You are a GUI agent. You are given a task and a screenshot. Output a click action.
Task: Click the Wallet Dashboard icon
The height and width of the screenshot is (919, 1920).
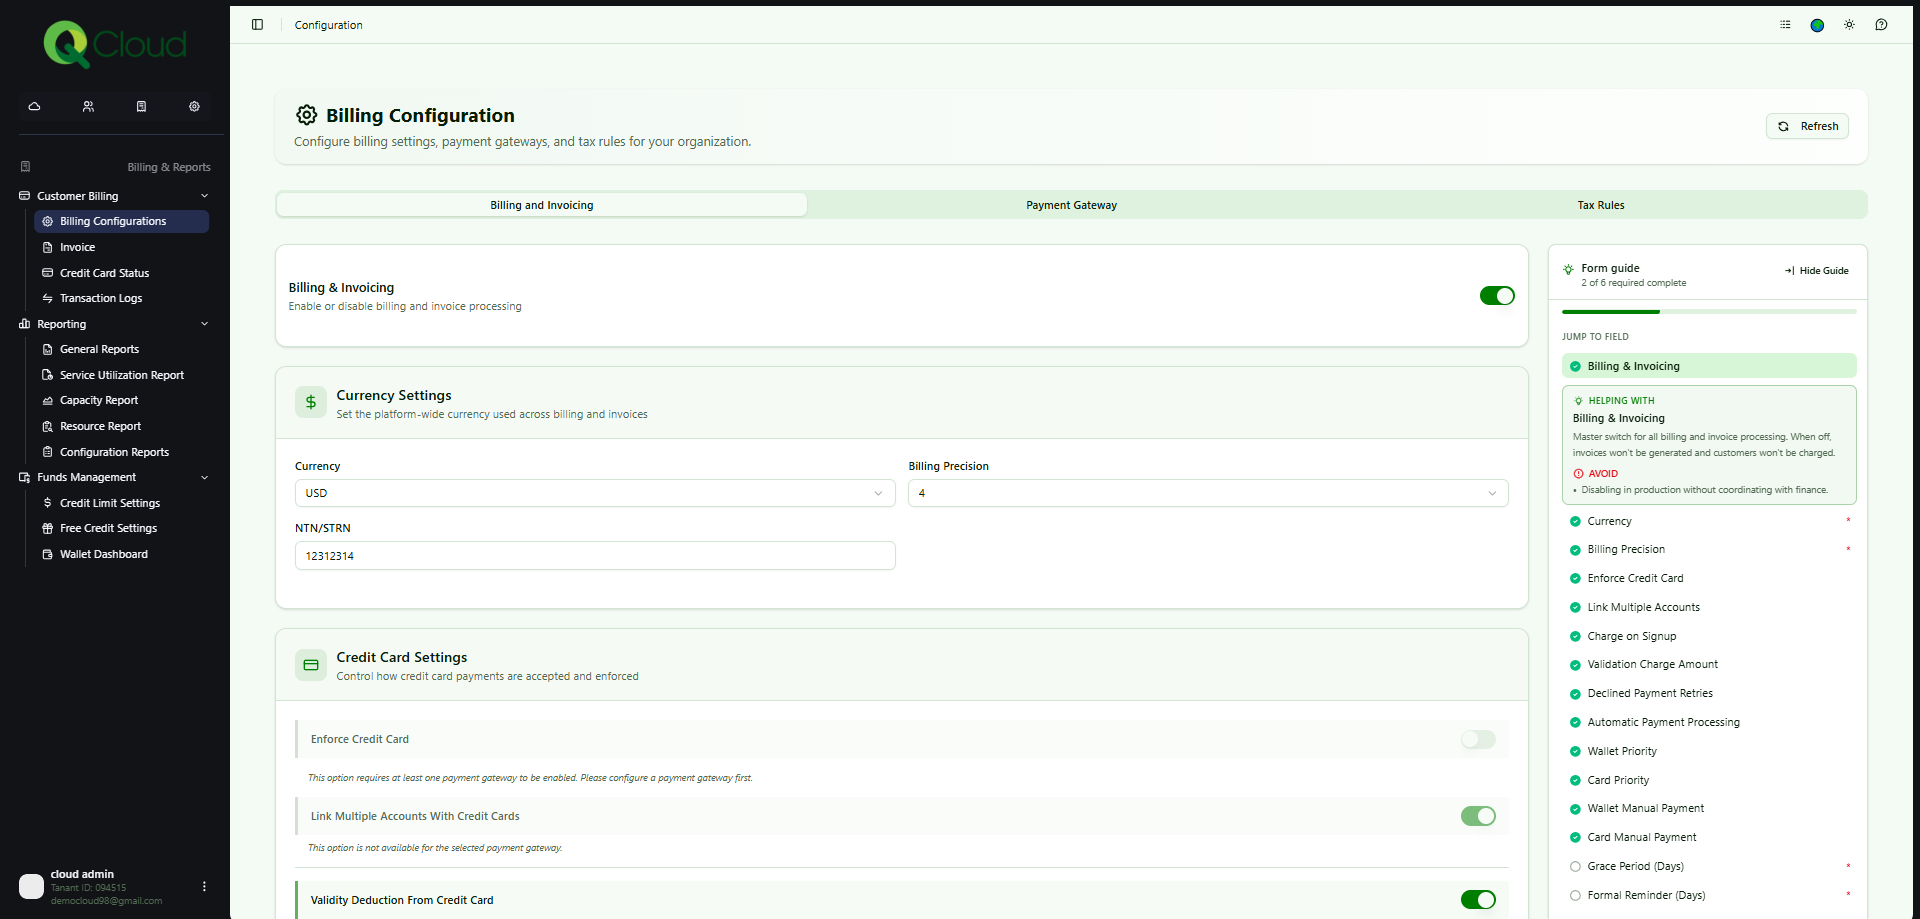pos(47,554)
